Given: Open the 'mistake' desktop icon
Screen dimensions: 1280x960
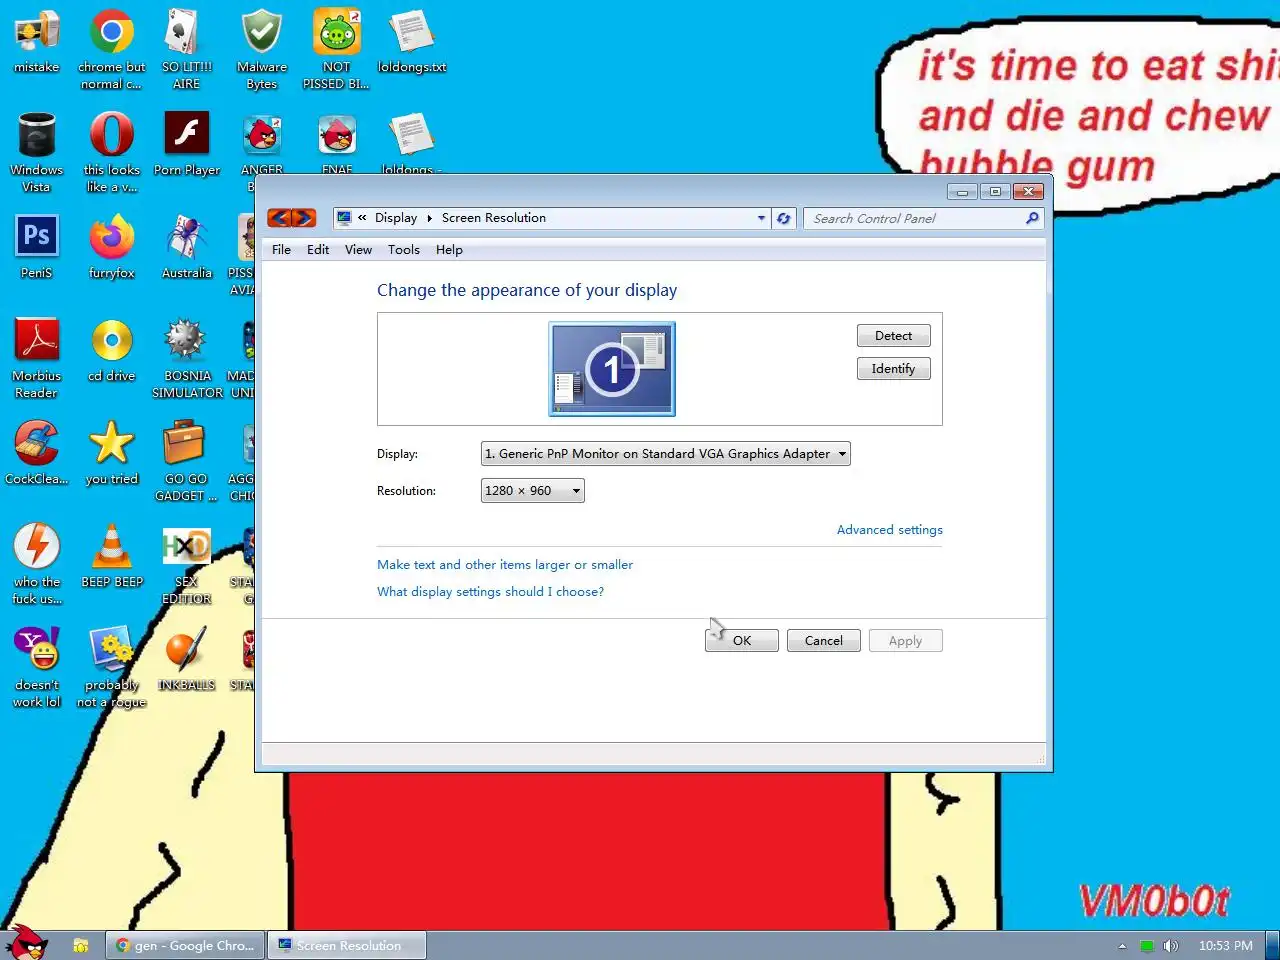Looking at the screenshot, I should 37,43.
